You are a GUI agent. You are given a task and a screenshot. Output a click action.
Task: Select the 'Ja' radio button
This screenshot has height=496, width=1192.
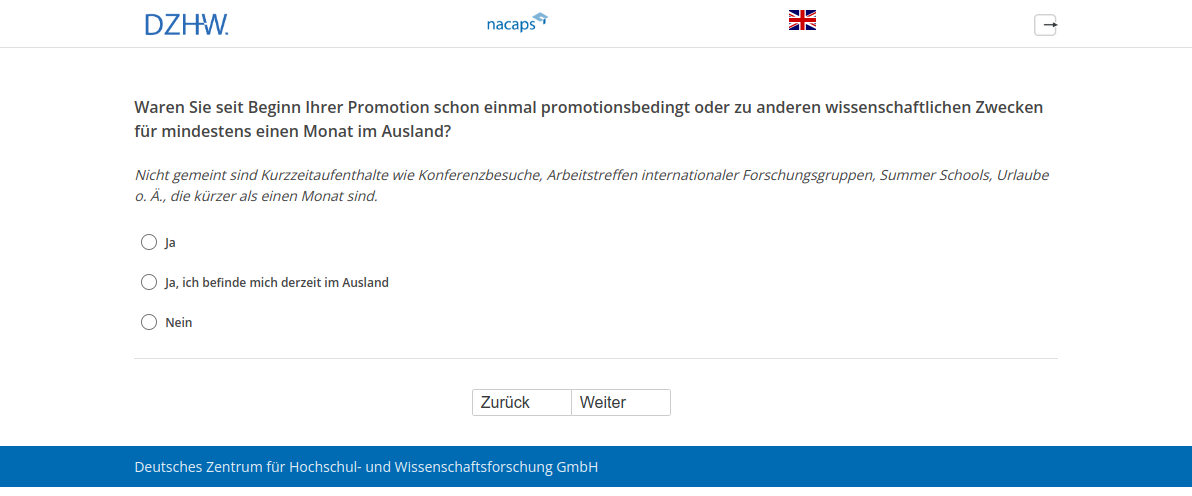point(149,242)
